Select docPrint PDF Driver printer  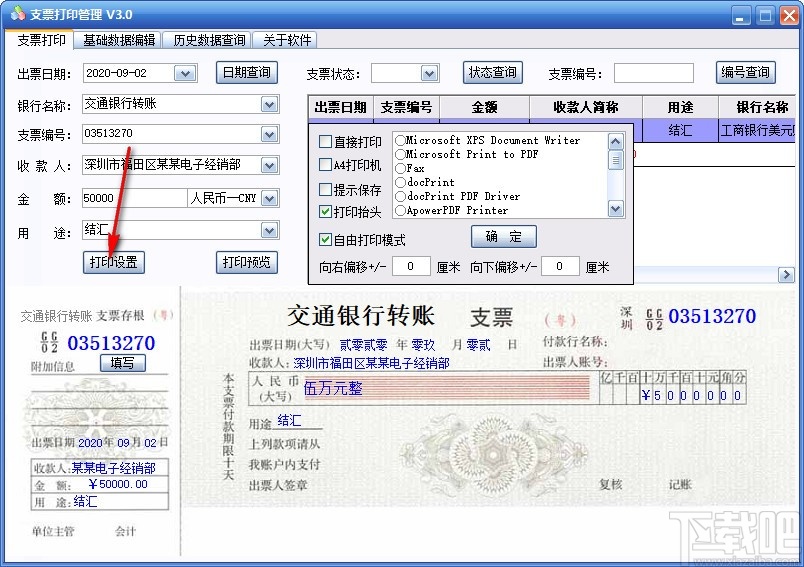pyautogui.click(x=400, y=196)
